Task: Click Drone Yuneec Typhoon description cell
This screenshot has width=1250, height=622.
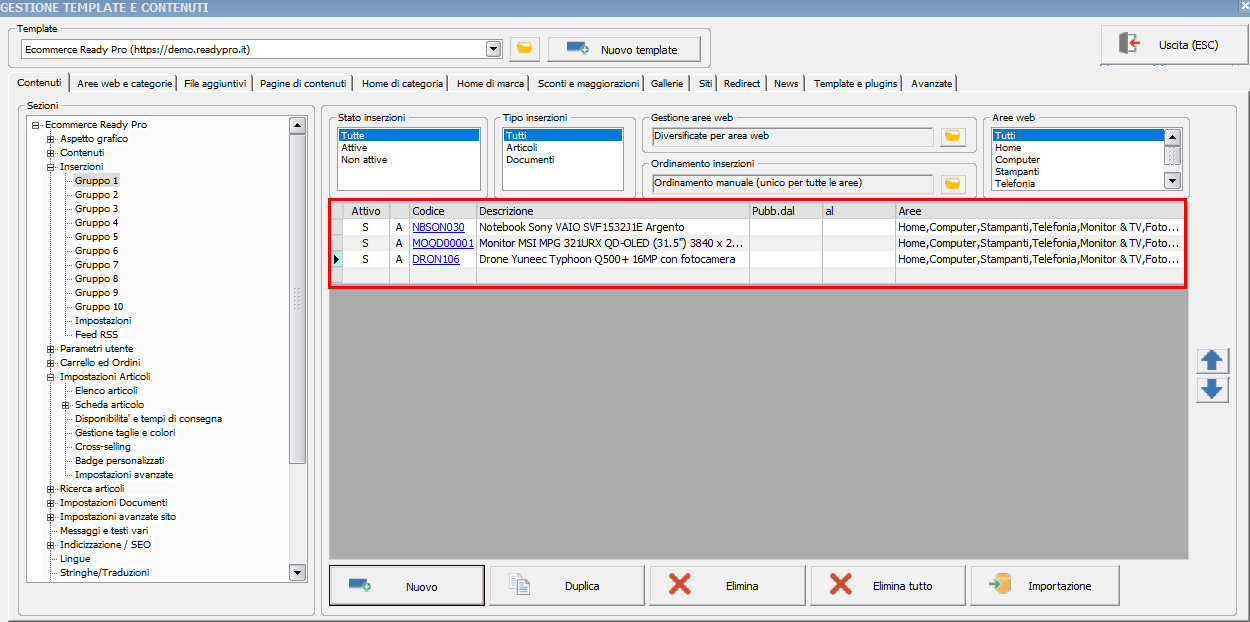Action: point(613,259)
